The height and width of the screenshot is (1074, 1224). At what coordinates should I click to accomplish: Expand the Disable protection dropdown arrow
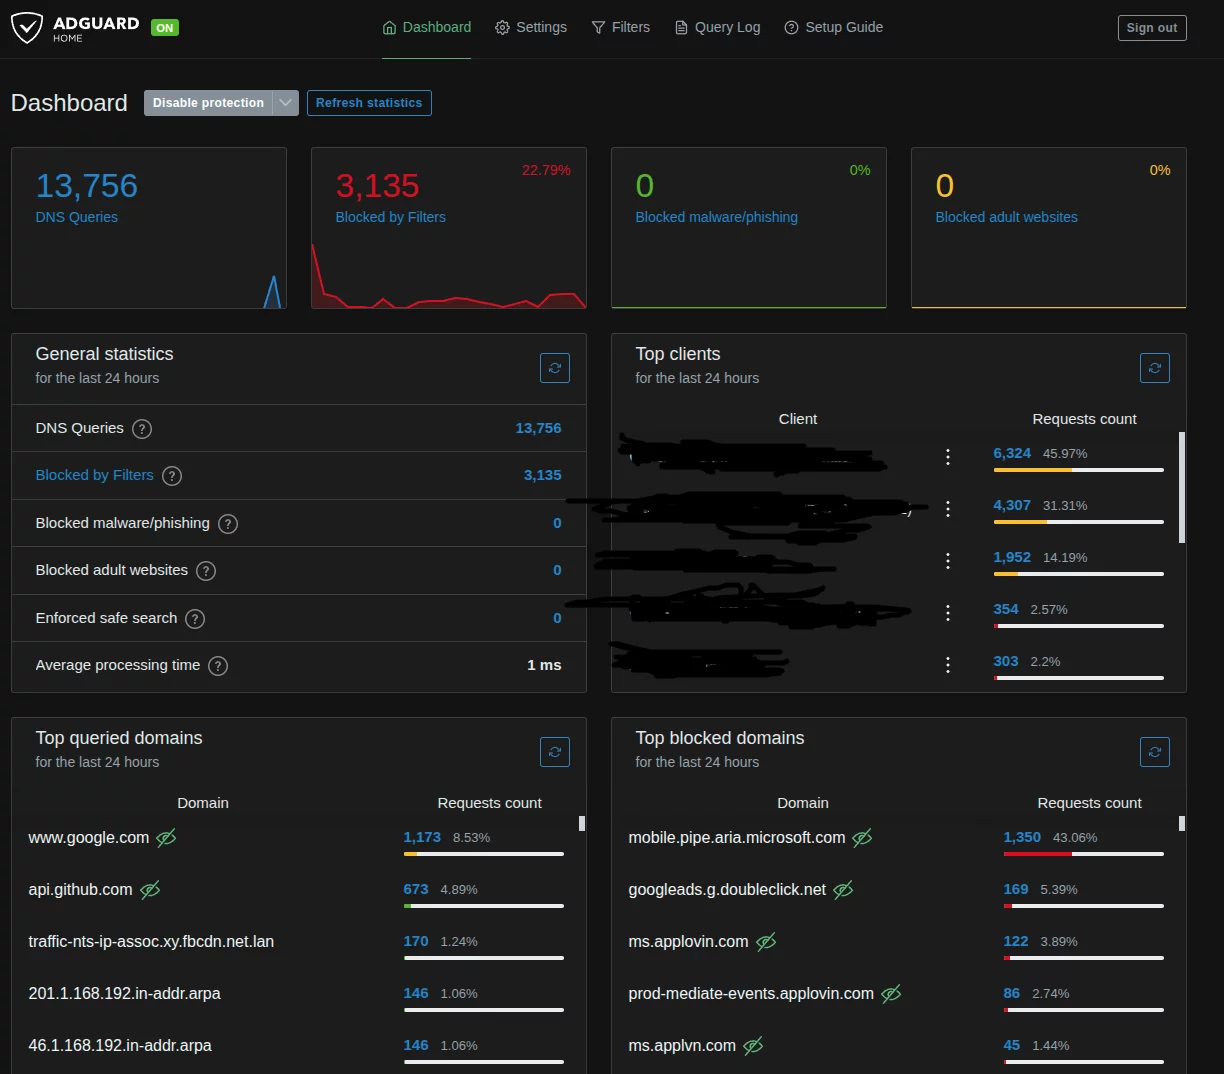(286, 103)
